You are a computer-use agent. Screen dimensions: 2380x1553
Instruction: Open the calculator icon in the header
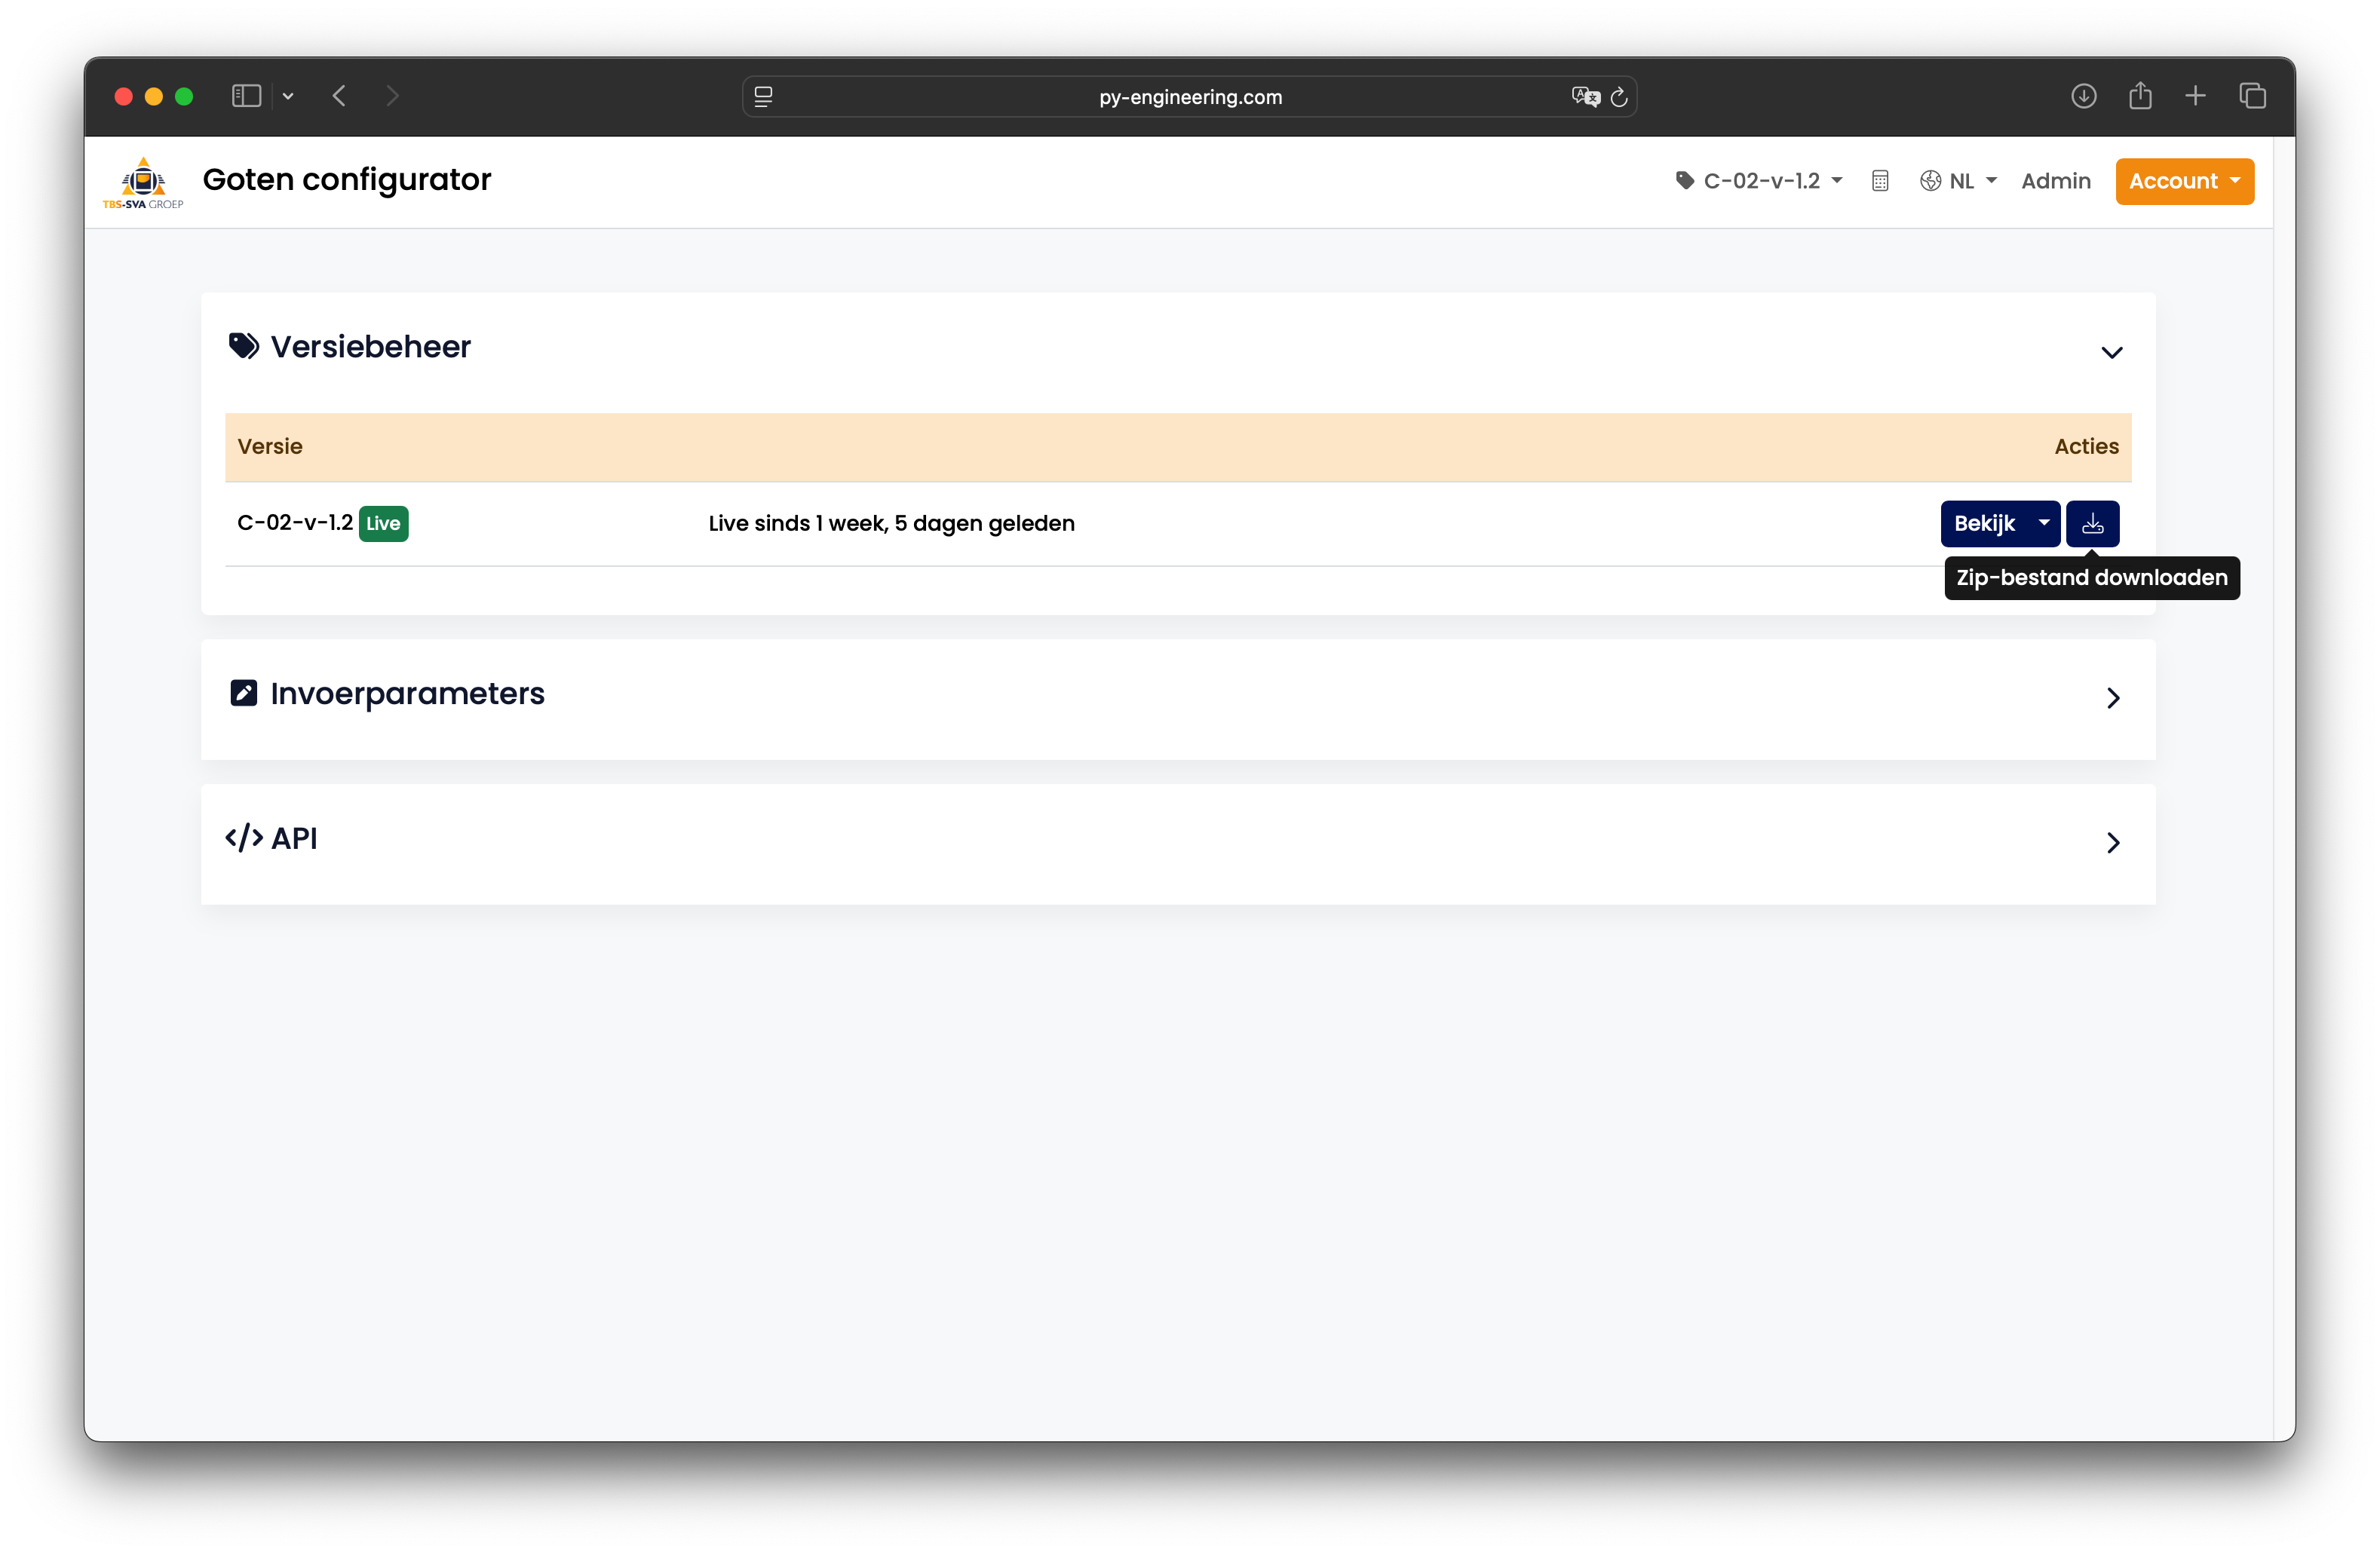[1880, 181]
